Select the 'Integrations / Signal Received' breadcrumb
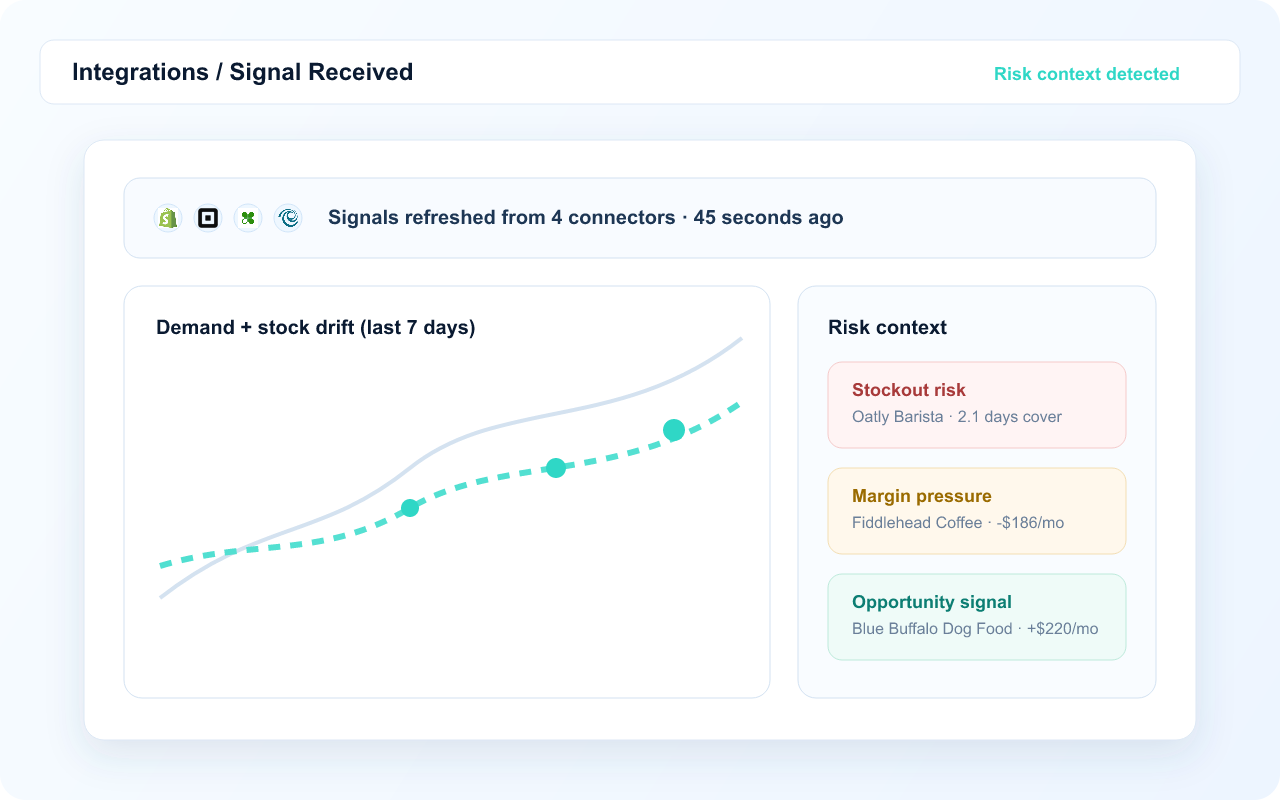The image size is (1280, 800). [x=242, y=71]
